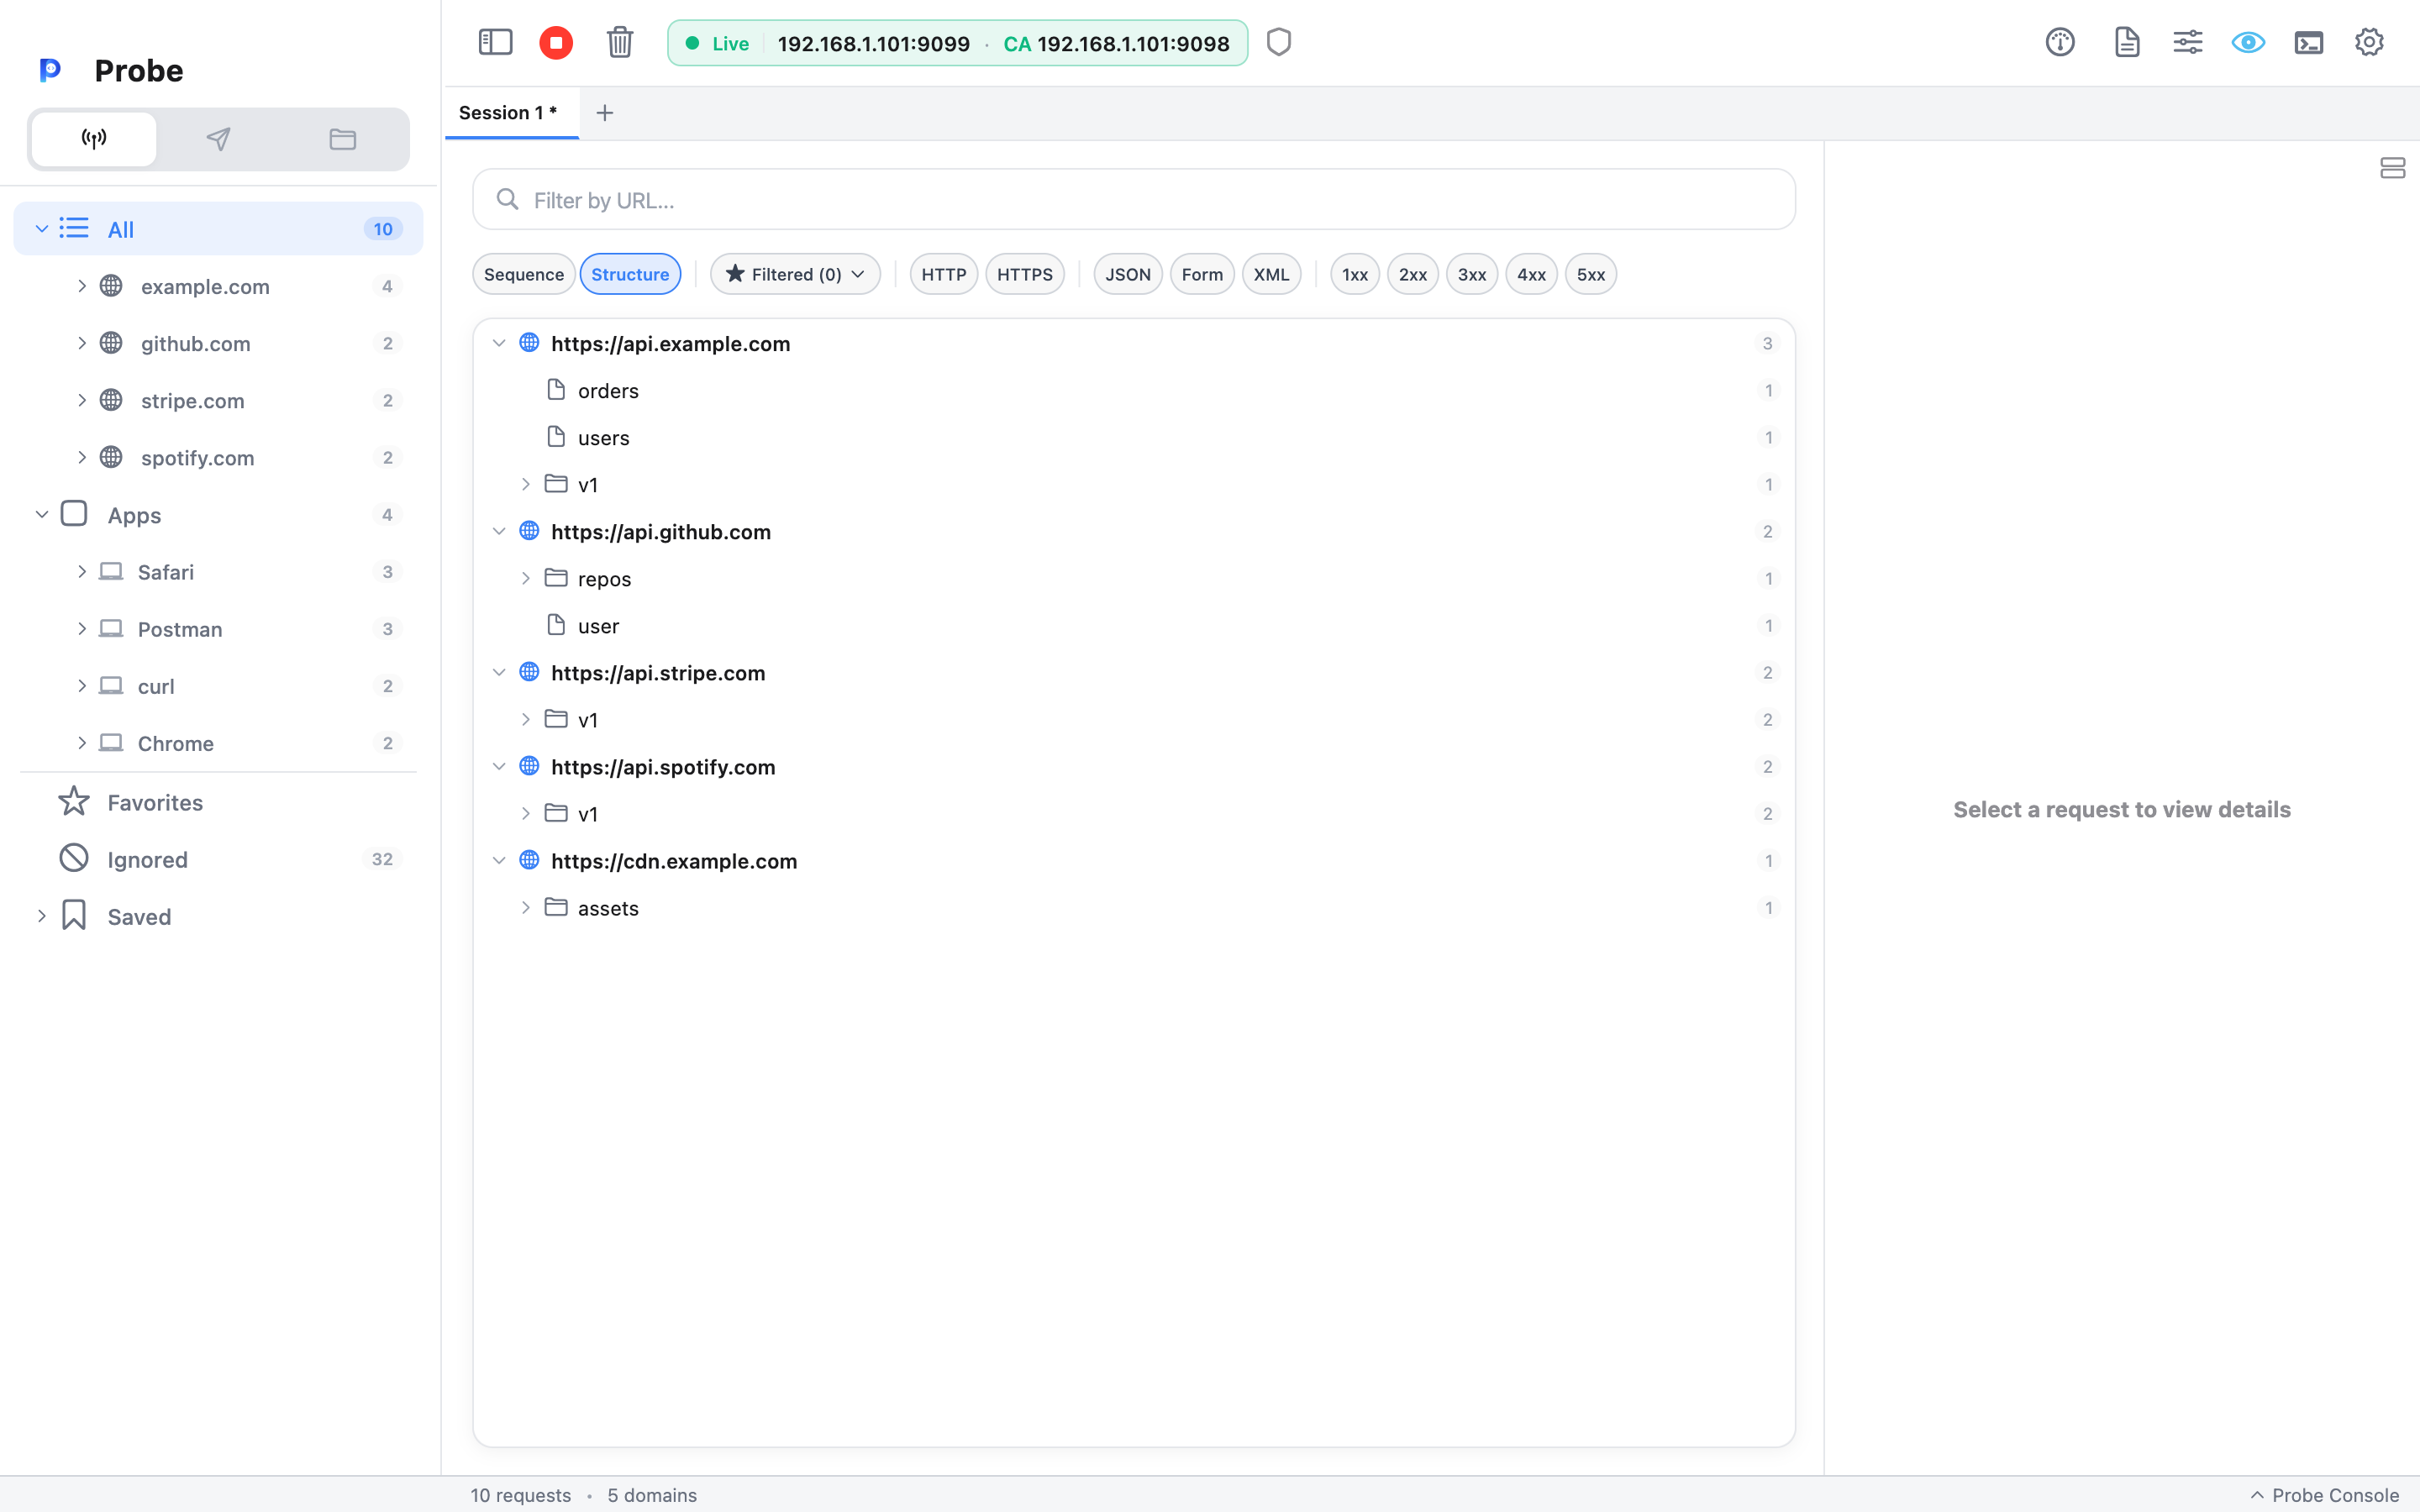
Task: Toggle the 5xx status filter
Action: [1590, 274]
